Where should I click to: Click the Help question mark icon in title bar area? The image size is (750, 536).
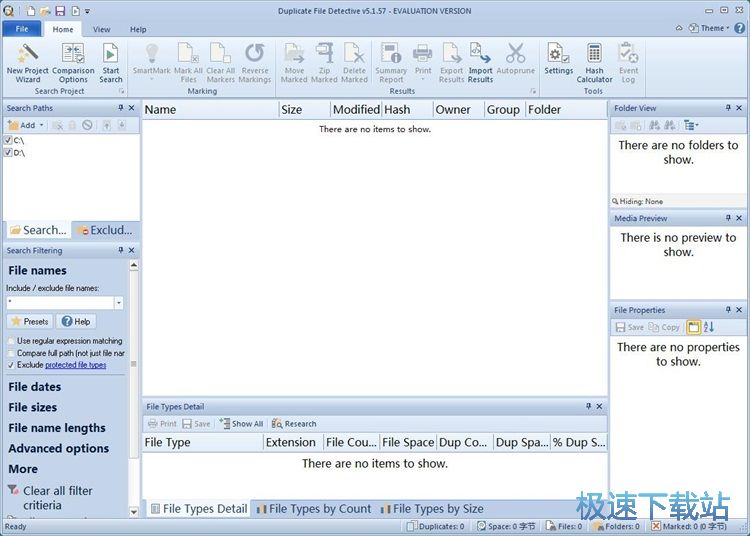(739, 28)
